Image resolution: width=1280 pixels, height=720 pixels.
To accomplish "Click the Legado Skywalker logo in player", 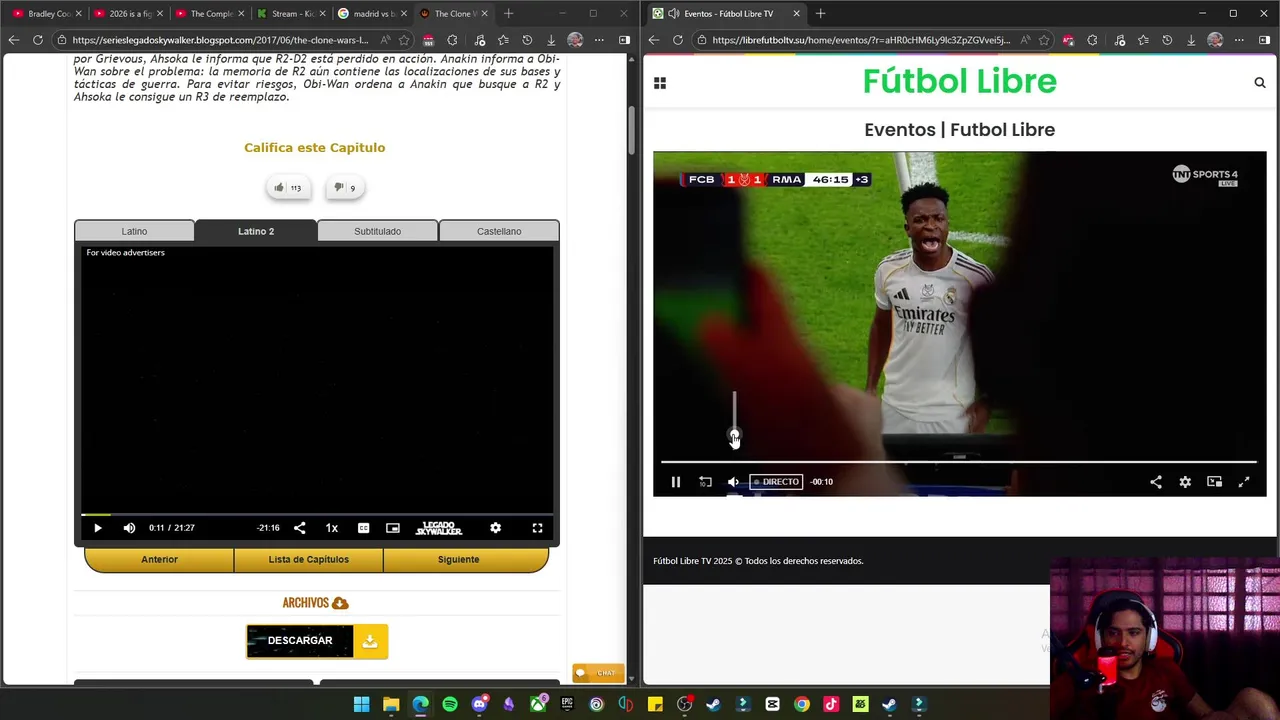I will tap(439, 528).
